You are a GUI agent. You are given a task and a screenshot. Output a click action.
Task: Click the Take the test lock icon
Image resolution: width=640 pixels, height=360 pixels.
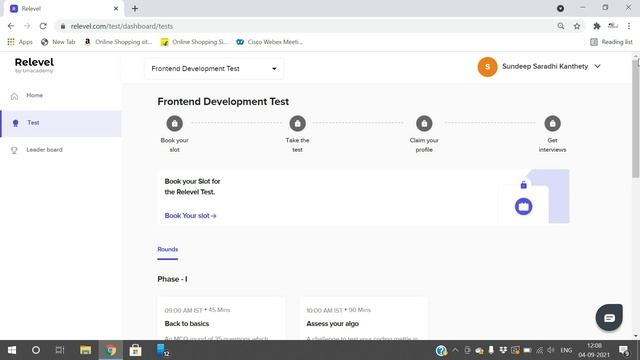pyautogui.click(x=298, y=123)
